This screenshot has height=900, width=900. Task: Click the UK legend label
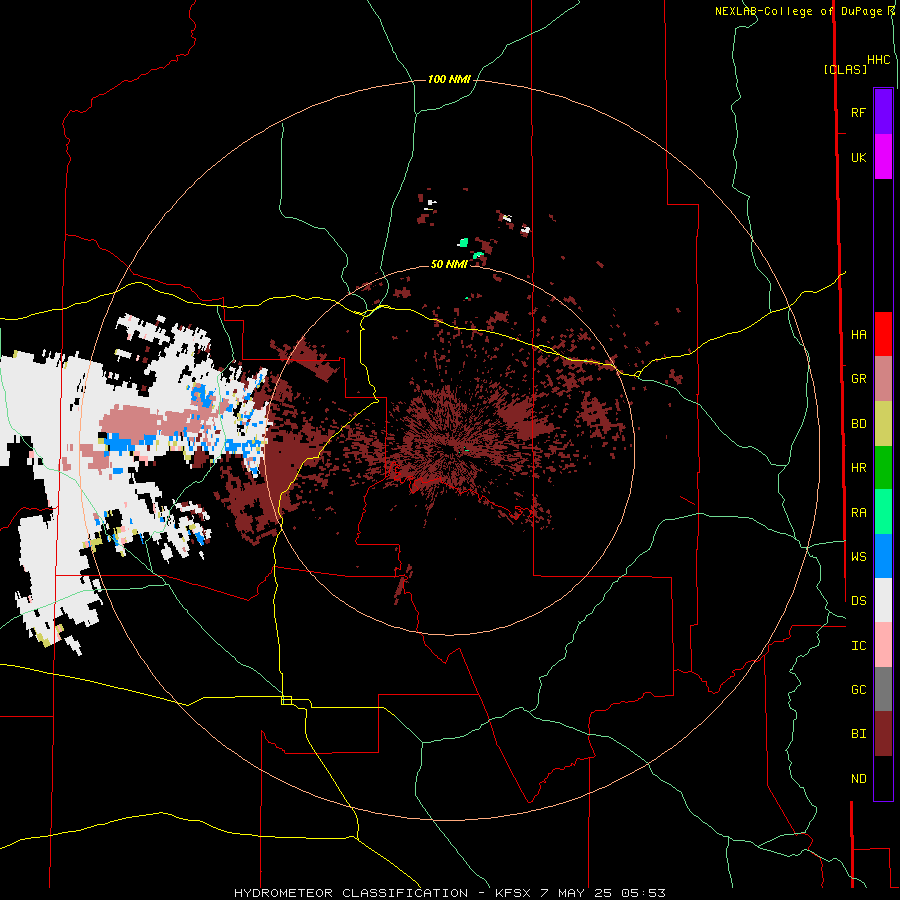pyautogui.click(x=858, y=157)
